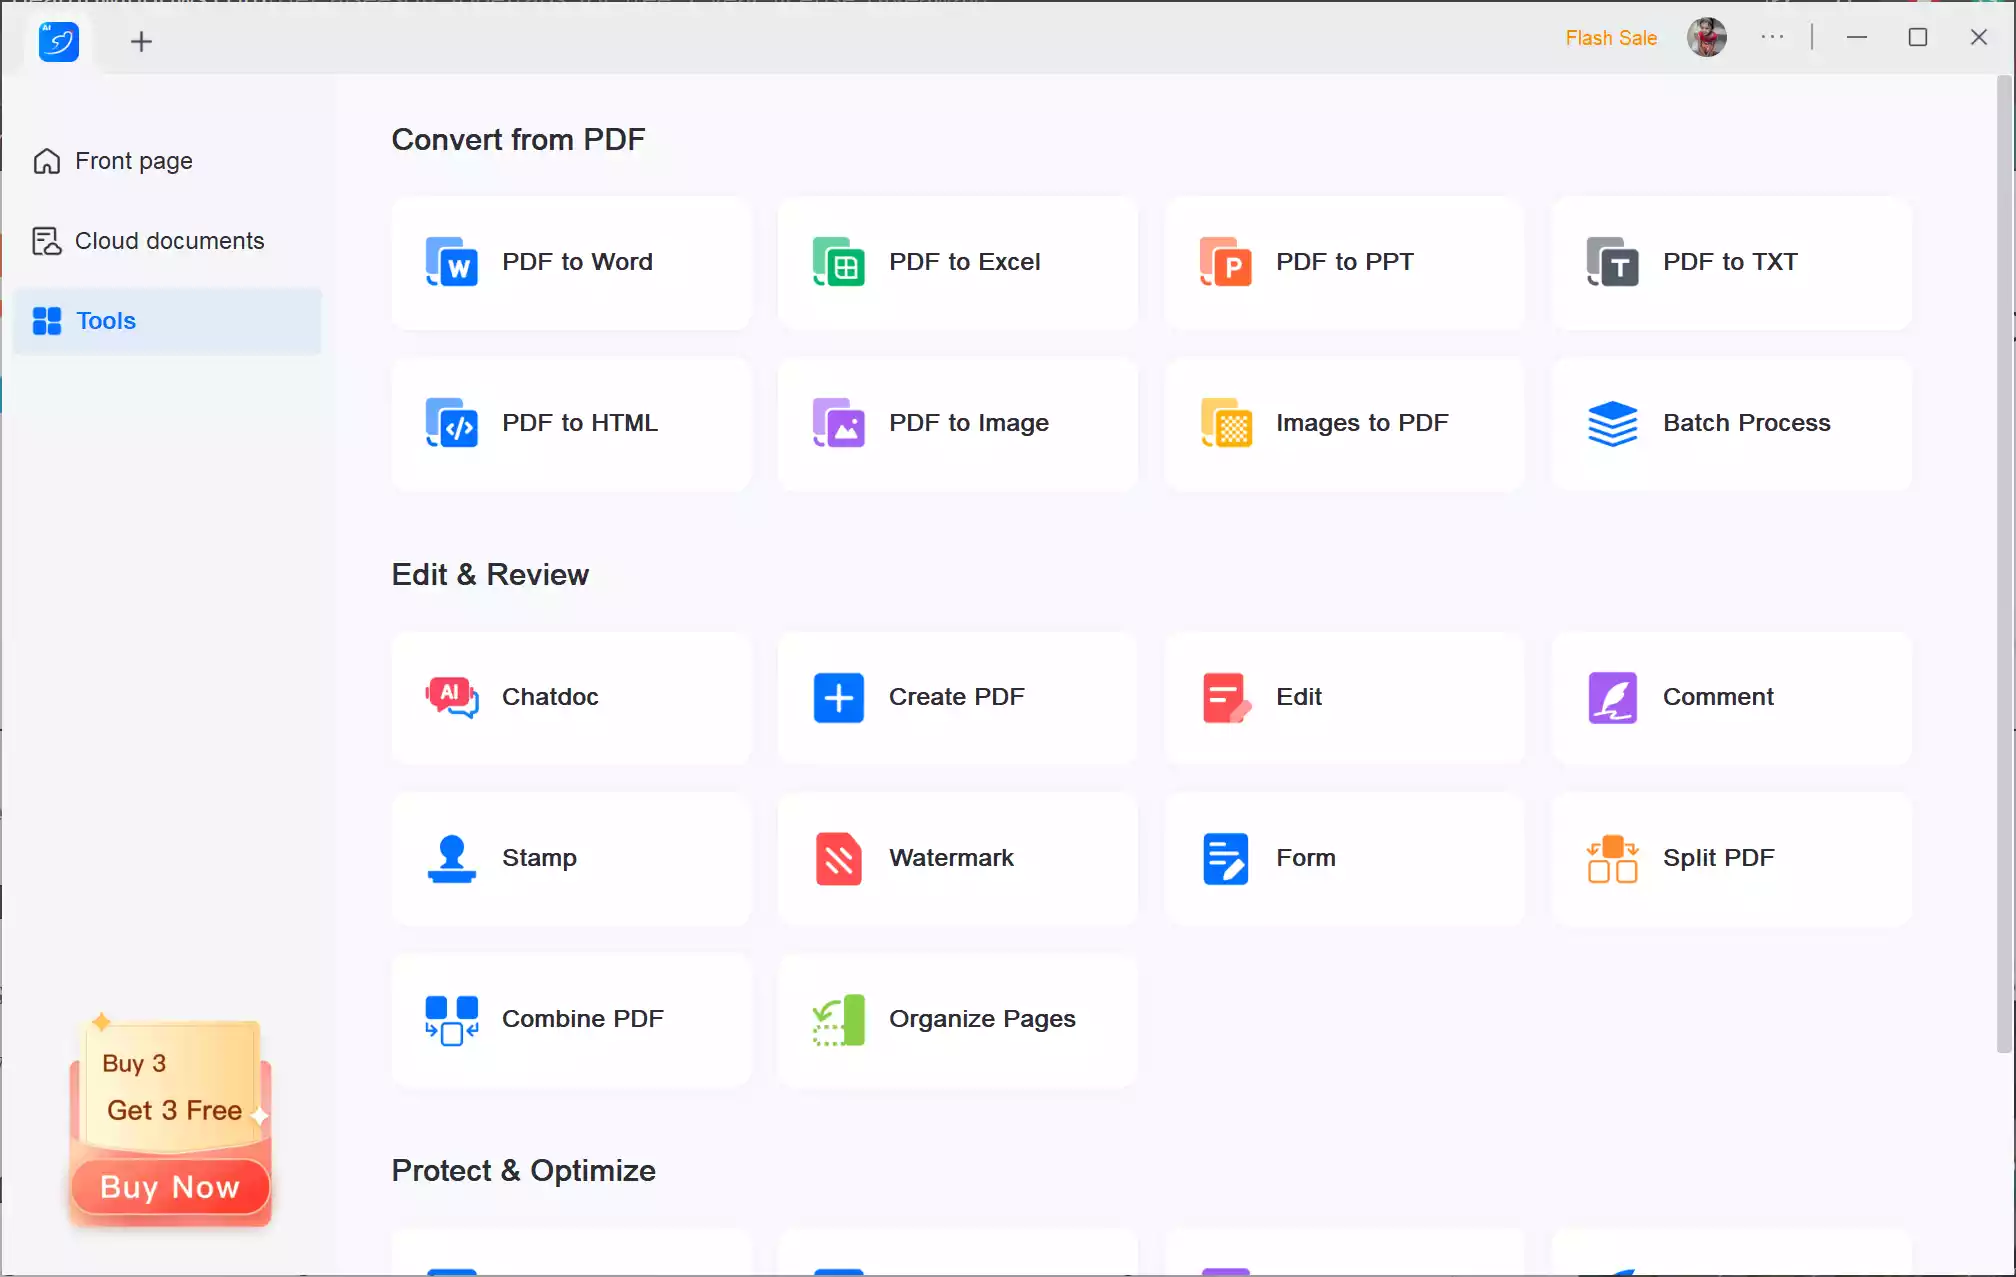
Task: Open the three-dot more options menu
Action: 1772,37
